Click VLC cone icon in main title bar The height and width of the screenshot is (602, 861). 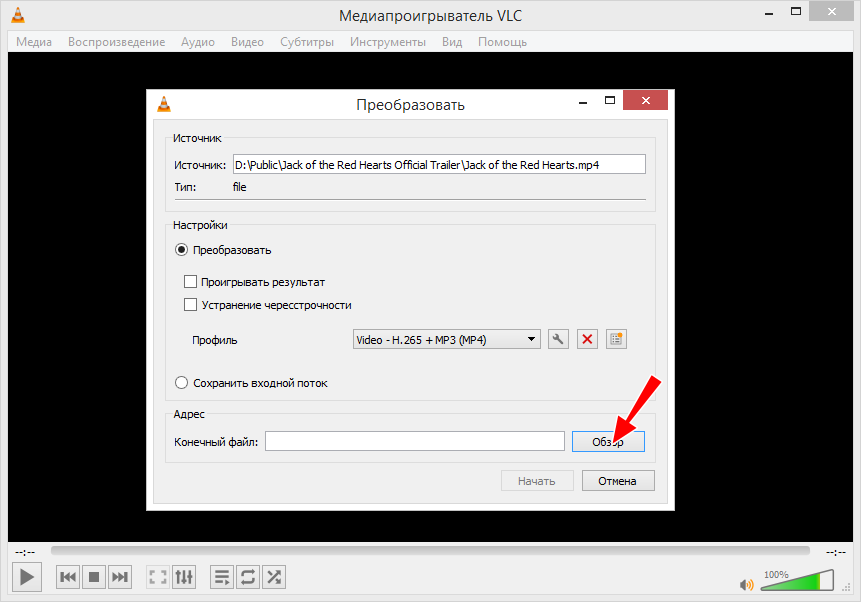(18, 15)
